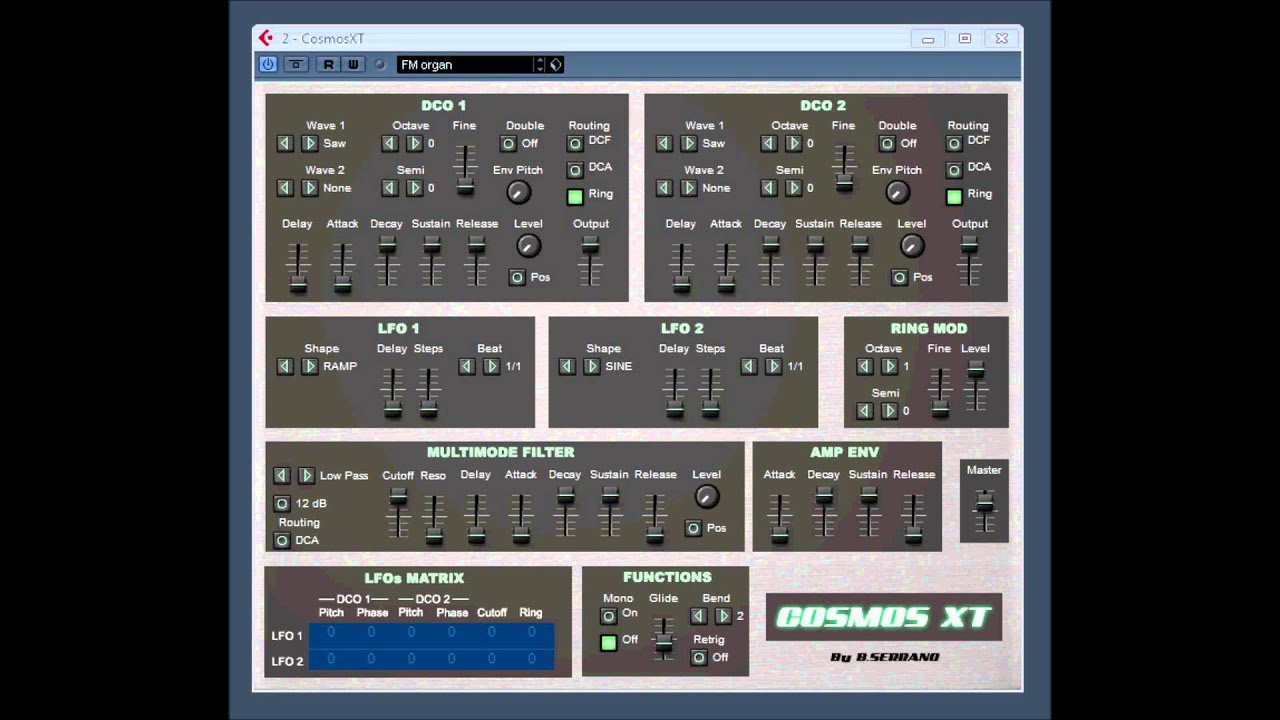The height and width of the screenshot is (720, 1280).
Task: Select previous DCO 1 Wave 2 waveform
Action: pyautogui.click(x=285, y=188)
